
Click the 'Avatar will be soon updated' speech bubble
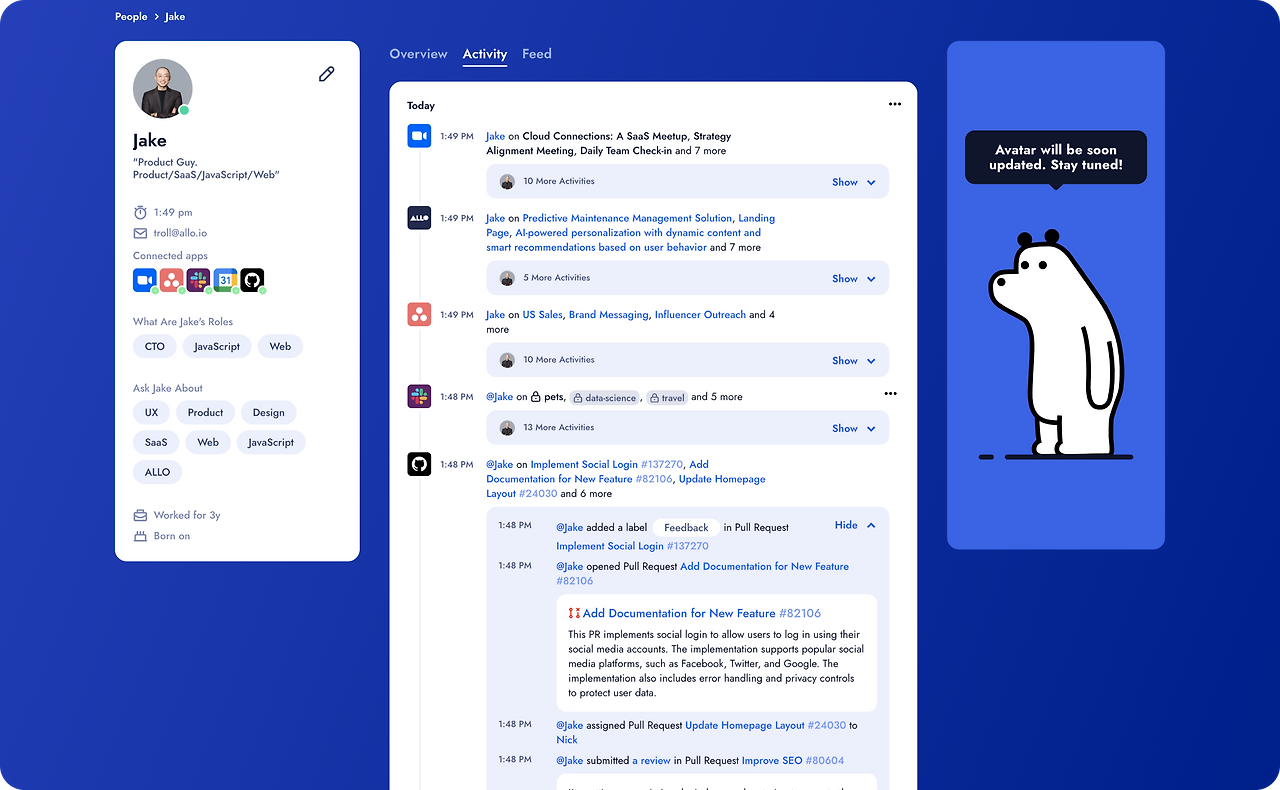(1056, 158)
